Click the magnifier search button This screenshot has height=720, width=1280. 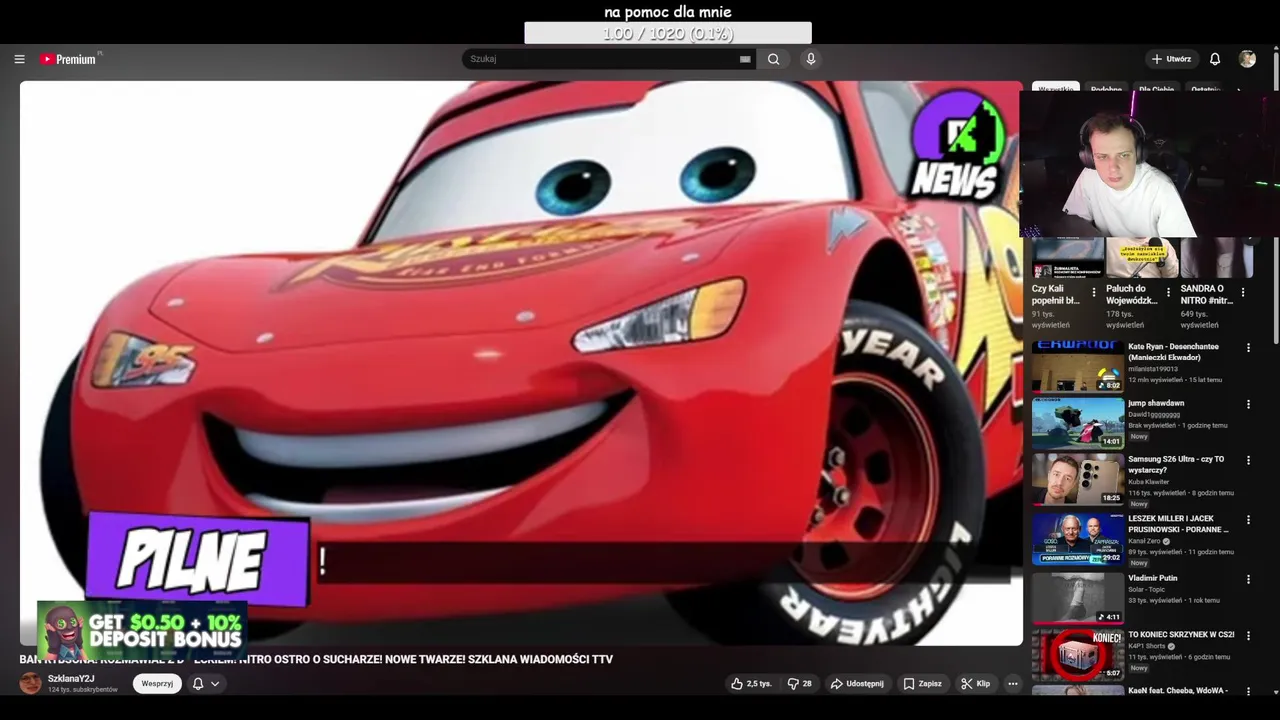[773, 59]
